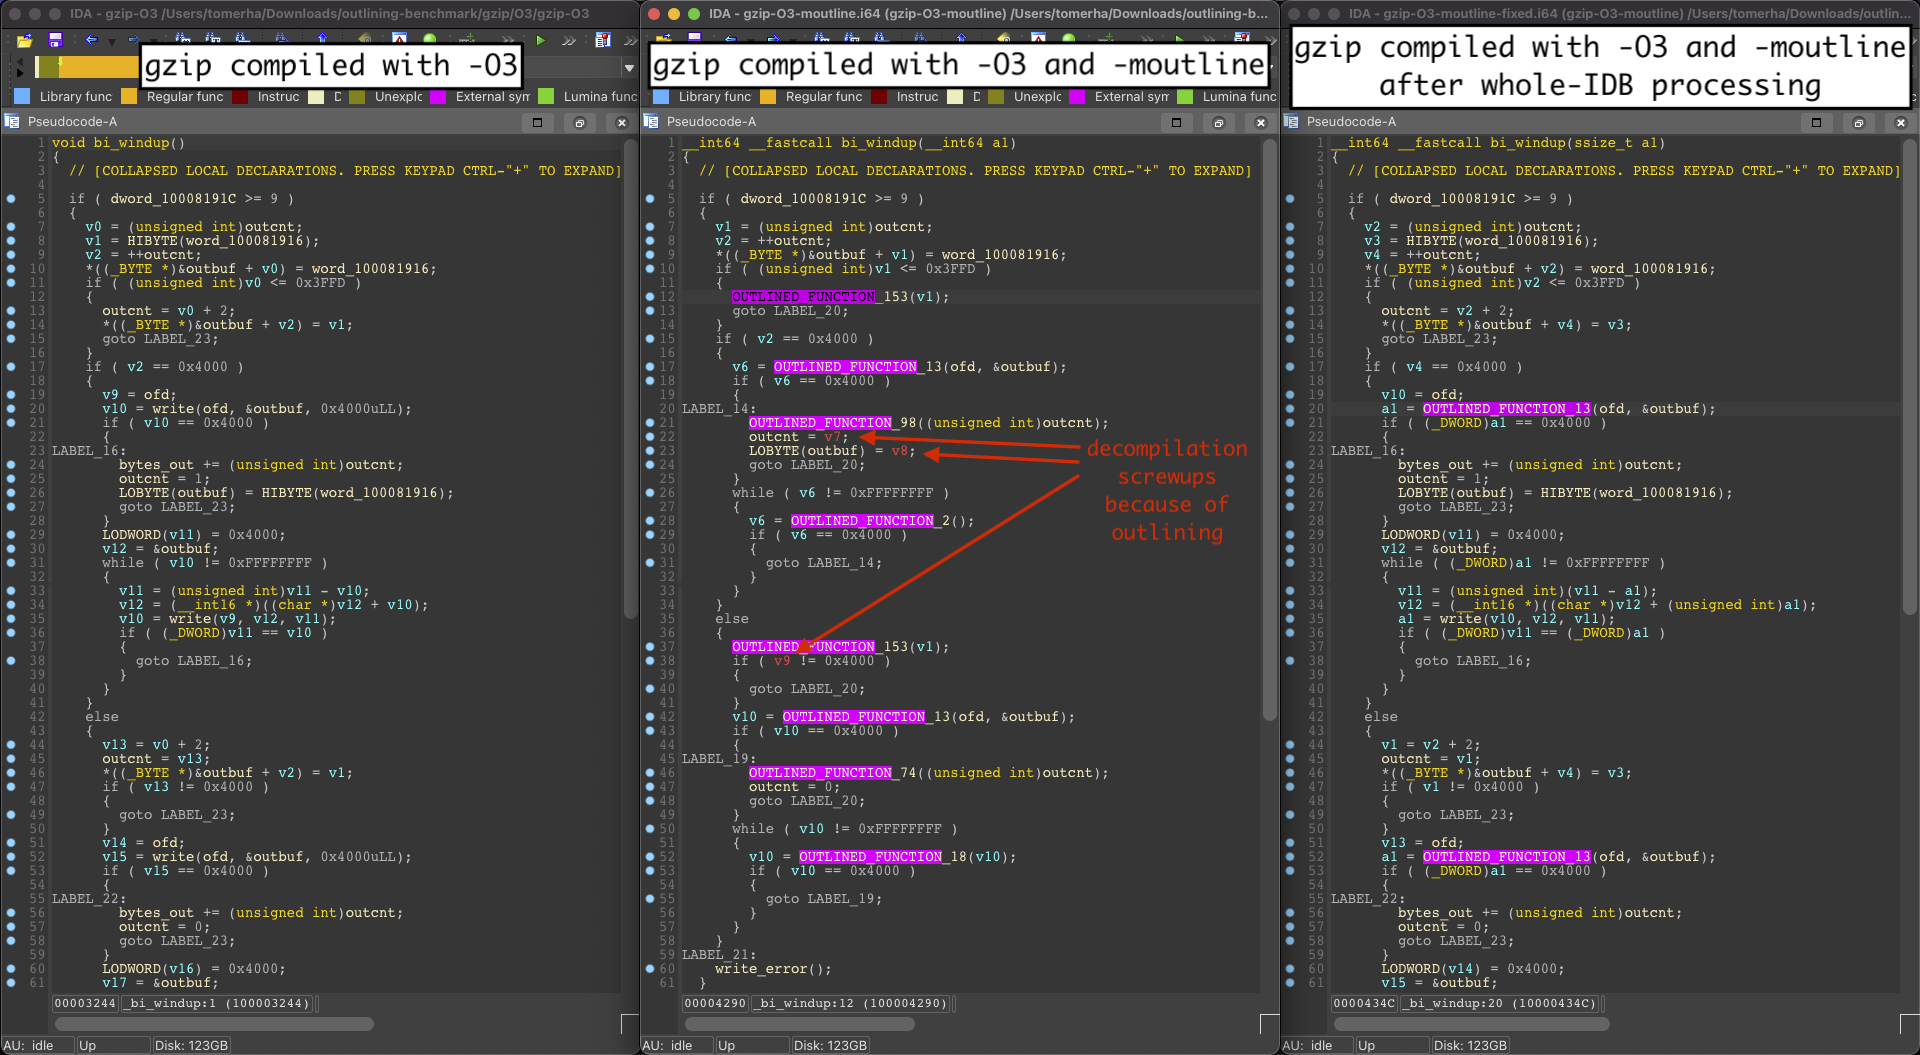Maximize the Pseudocode-A pane in left window
This screenshot has height=1055, width=1920.
(537, 122)
